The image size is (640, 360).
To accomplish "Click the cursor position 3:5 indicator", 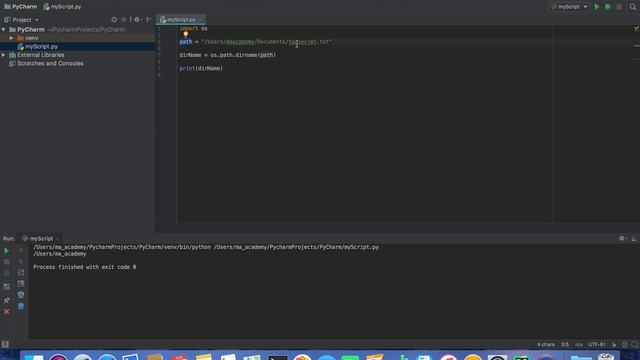I will click(x=565, y=345).
